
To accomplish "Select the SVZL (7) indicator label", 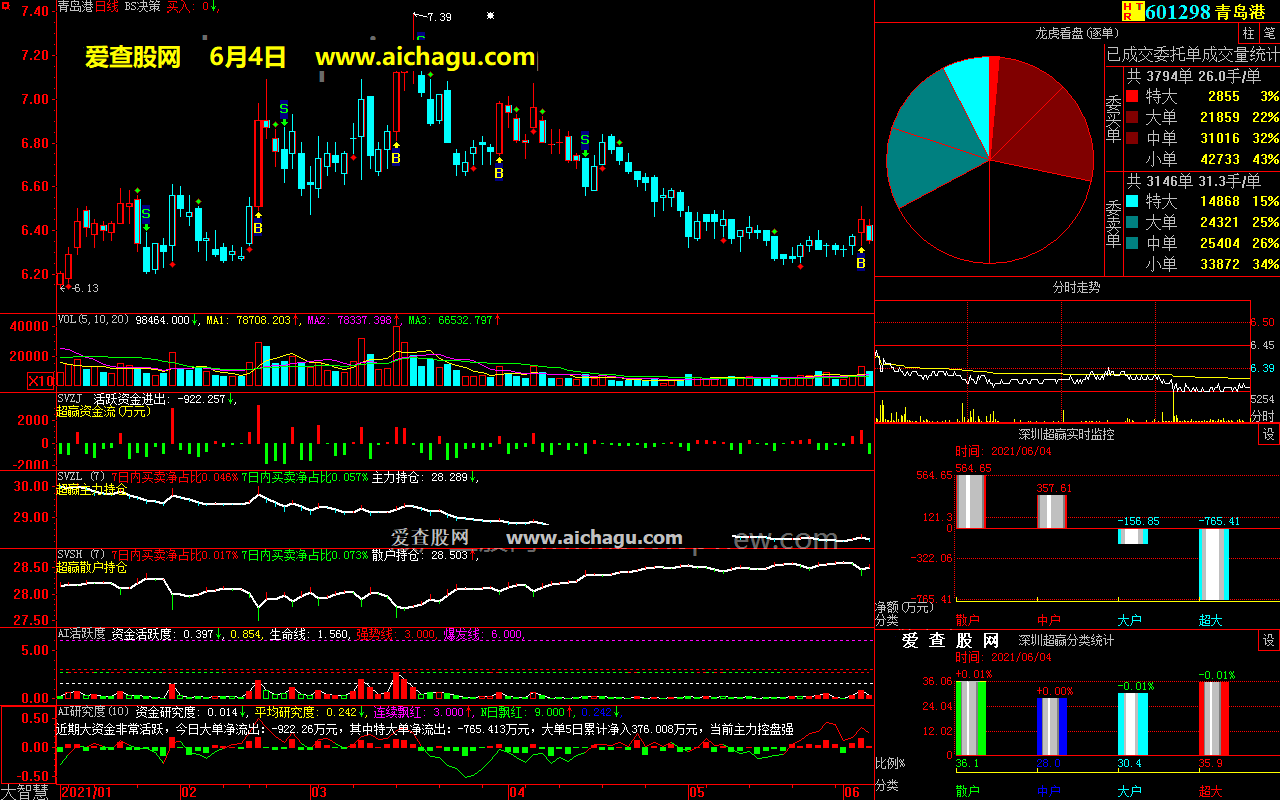I will click(x=82, y=477).
